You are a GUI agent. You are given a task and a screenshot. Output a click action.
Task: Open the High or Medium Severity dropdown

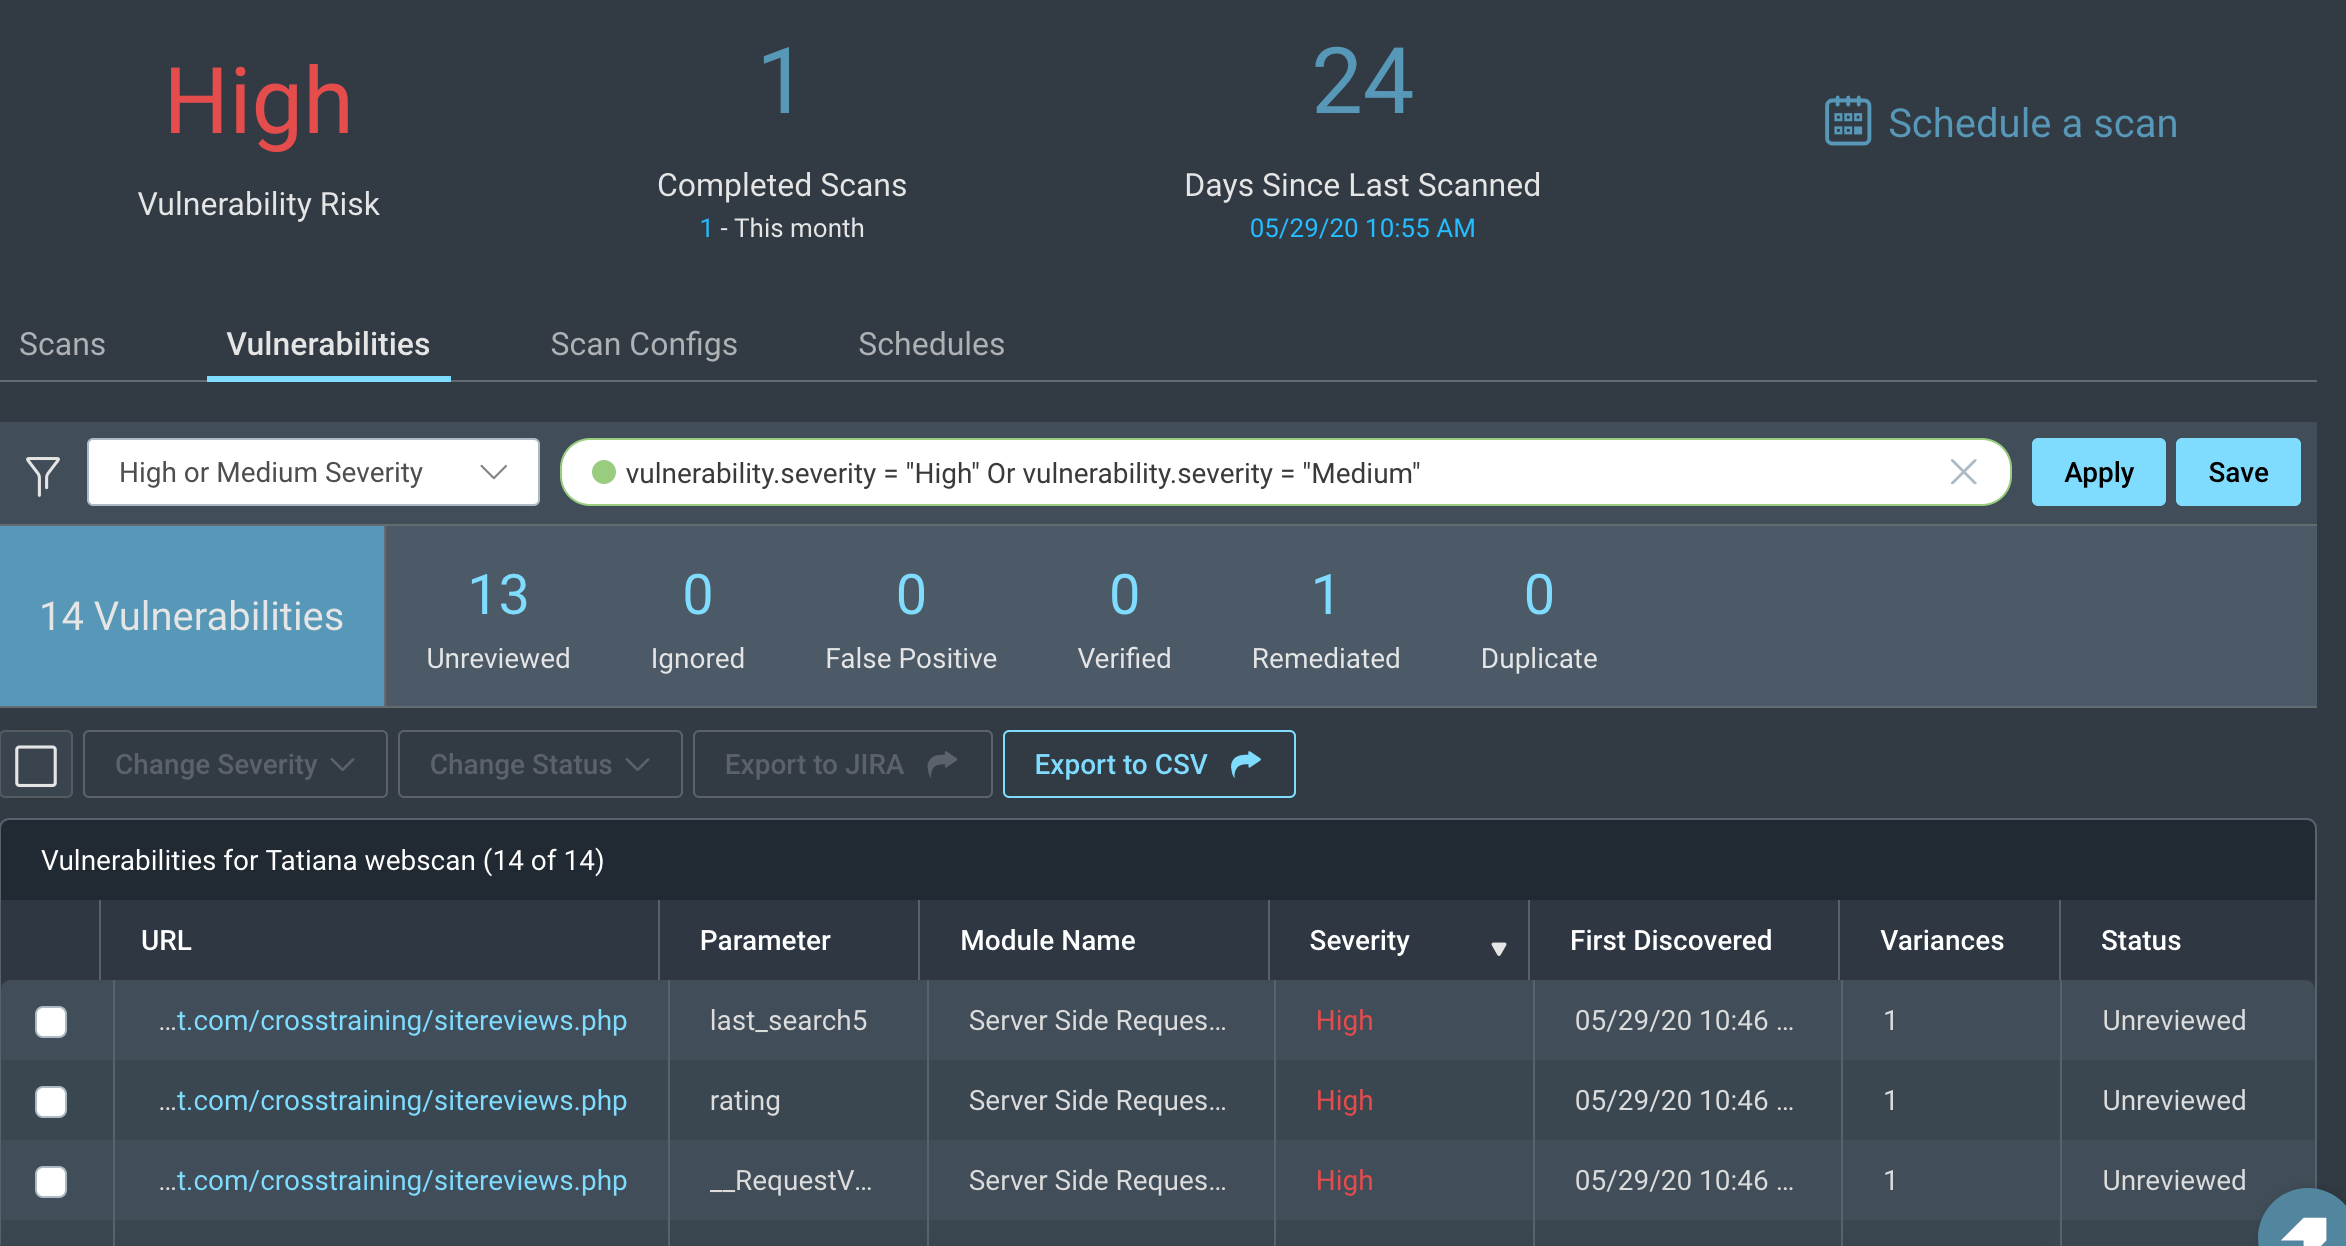[x=313, y=472]
